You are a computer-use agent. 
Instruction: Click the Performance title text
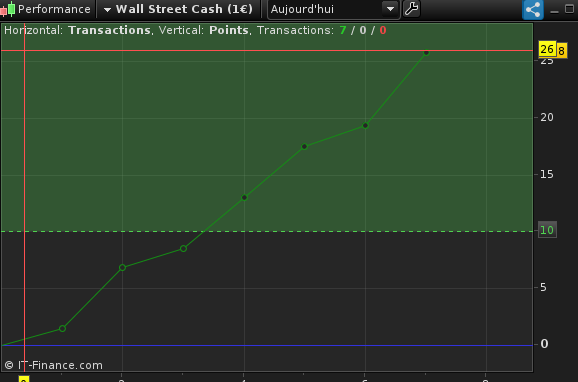tap(54, 9)
